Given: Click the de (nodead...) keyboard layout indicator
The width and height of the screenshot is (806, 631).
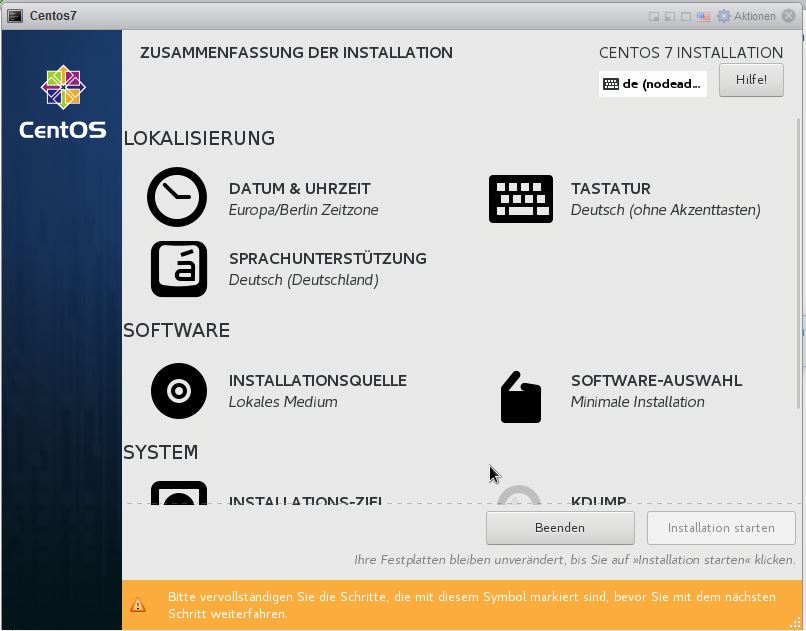Looking at the screenshot, I should pyautogui.click(x=653, y=84).
